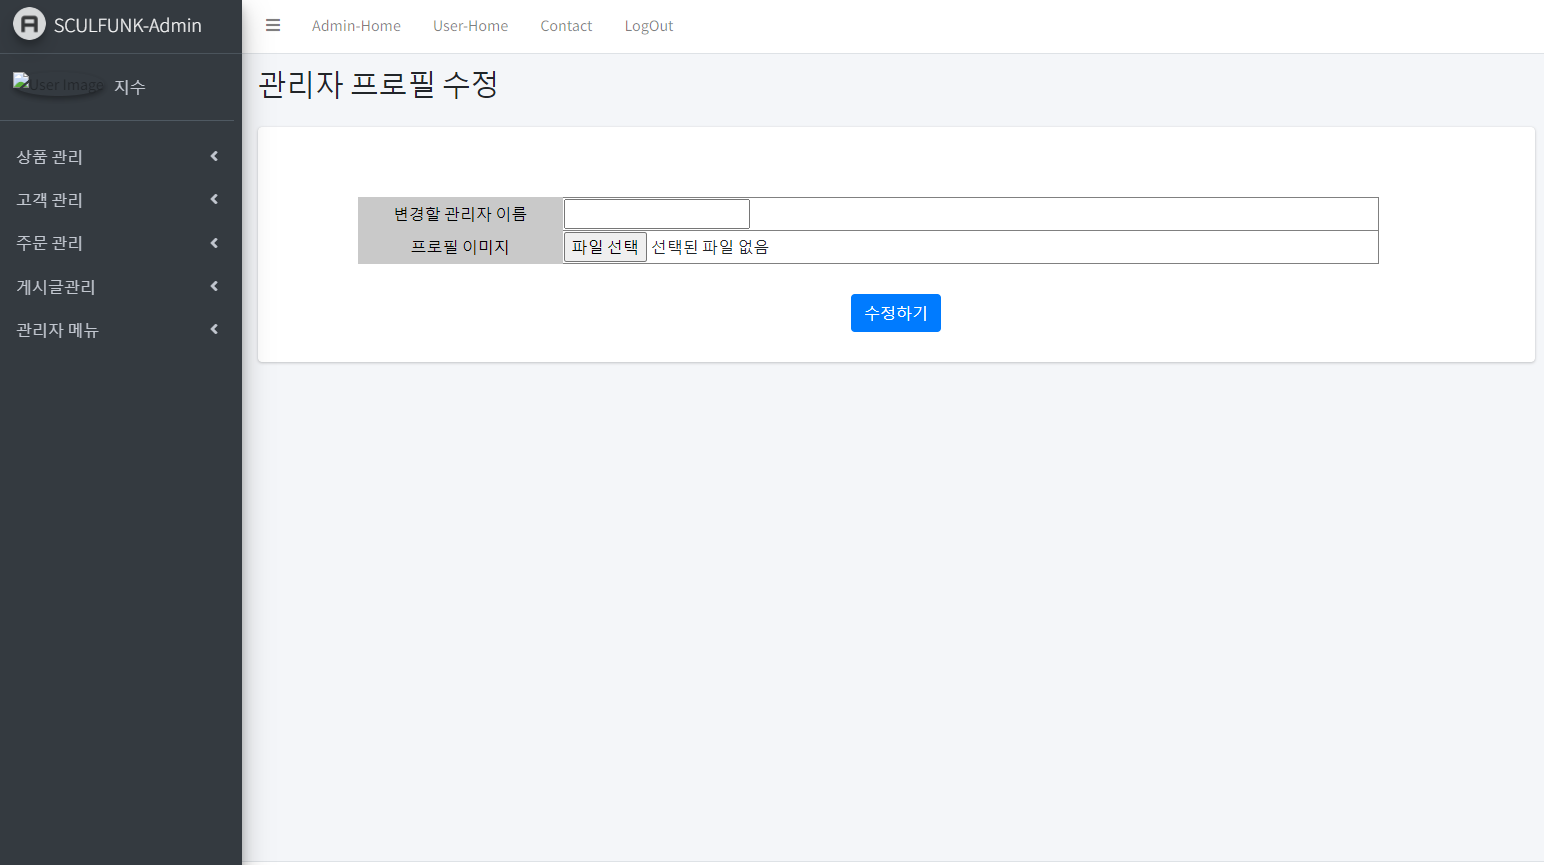Click the 관리자 프로필 수정 page heading

point(378,84)
